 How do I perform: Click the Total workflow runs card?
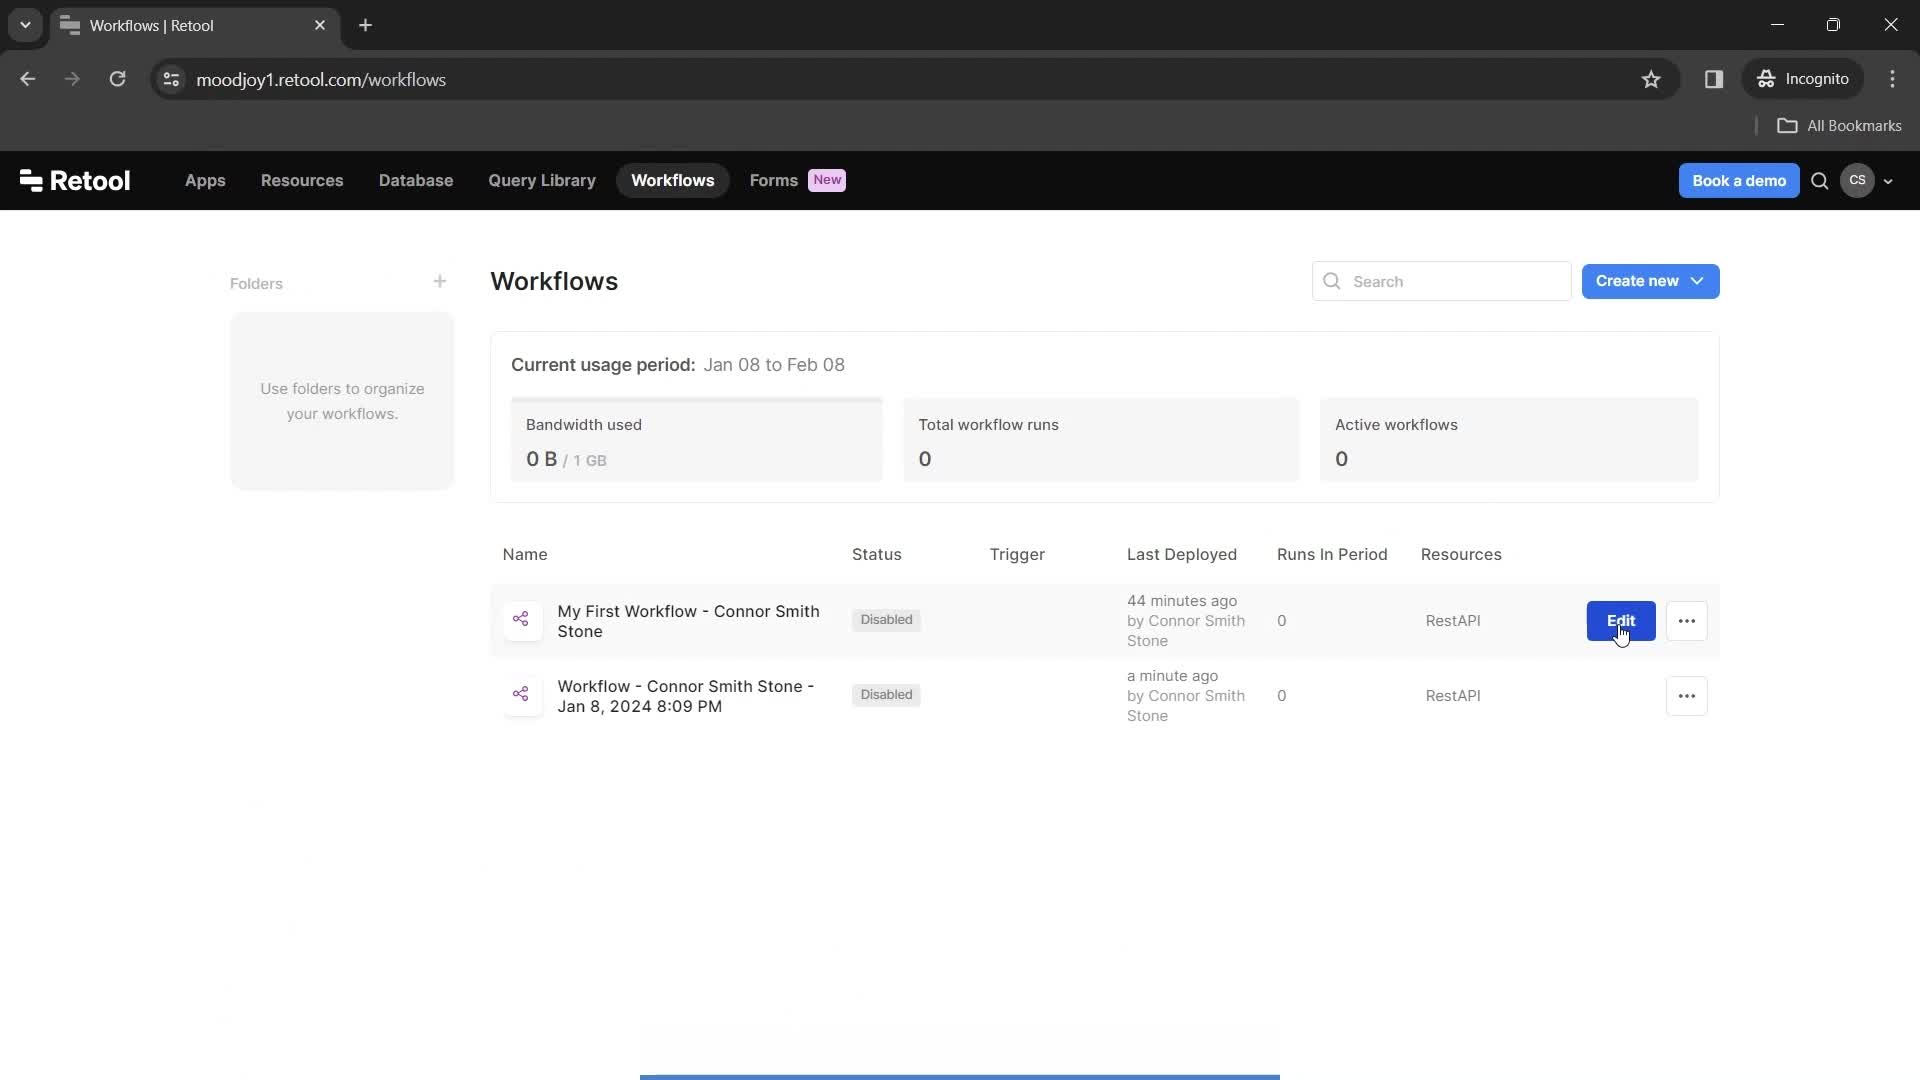tap(1101, 440)
